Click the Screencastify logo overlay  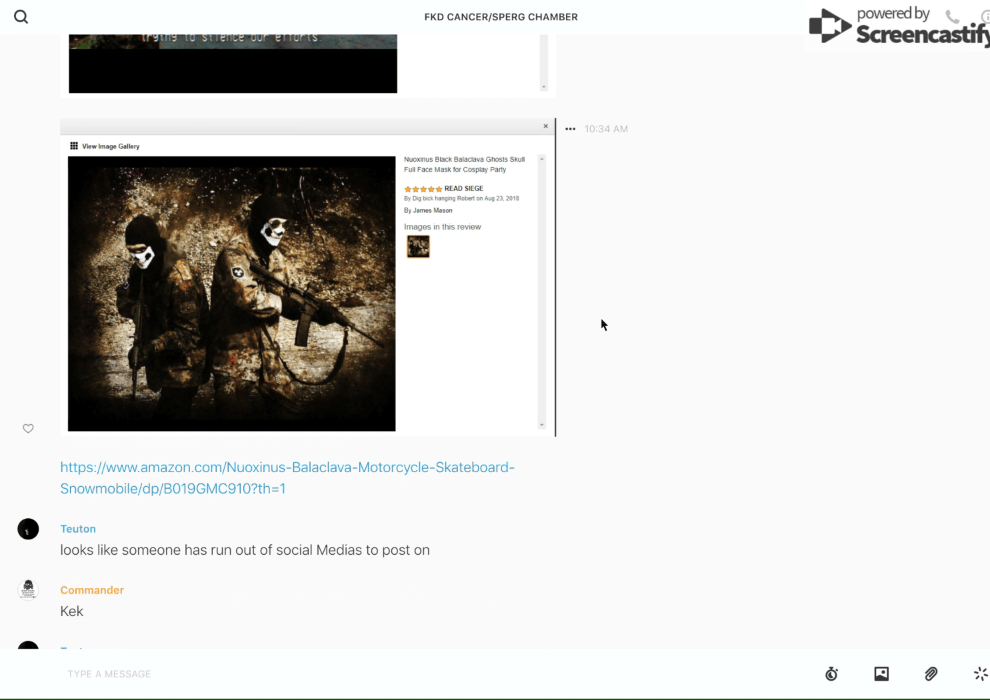tap(897, 27)
